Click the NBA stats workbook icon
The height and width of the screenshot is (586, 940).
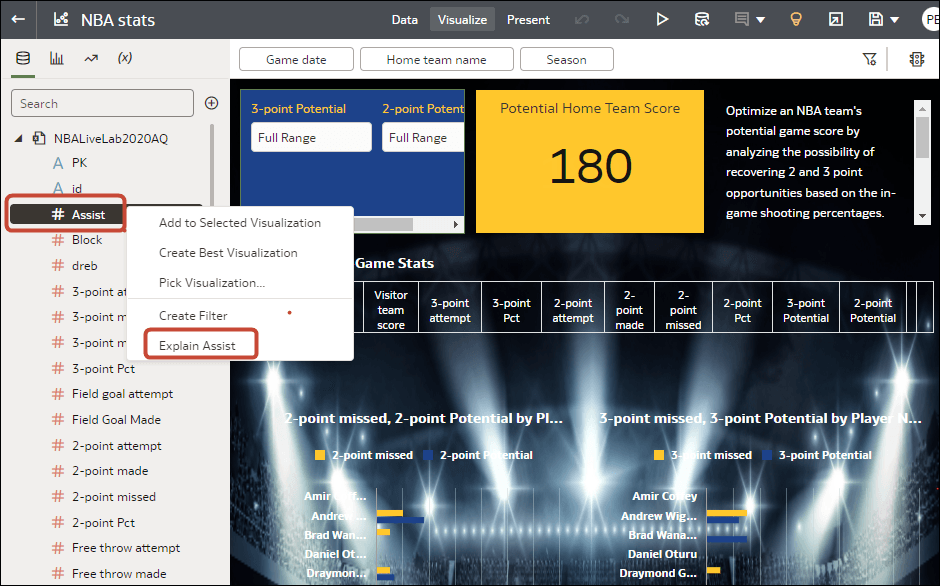point(61,19)
